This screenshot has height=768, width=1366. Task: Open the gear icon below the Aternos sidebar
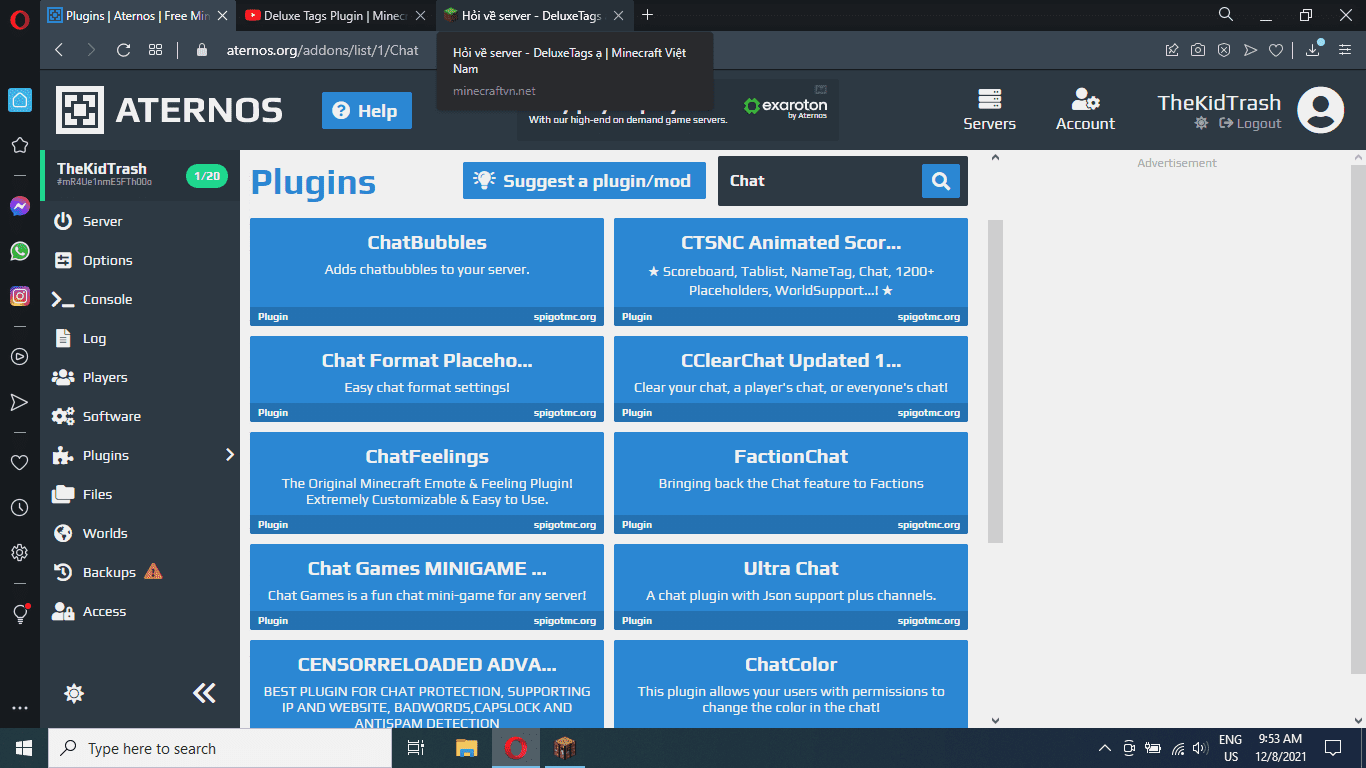74,693
